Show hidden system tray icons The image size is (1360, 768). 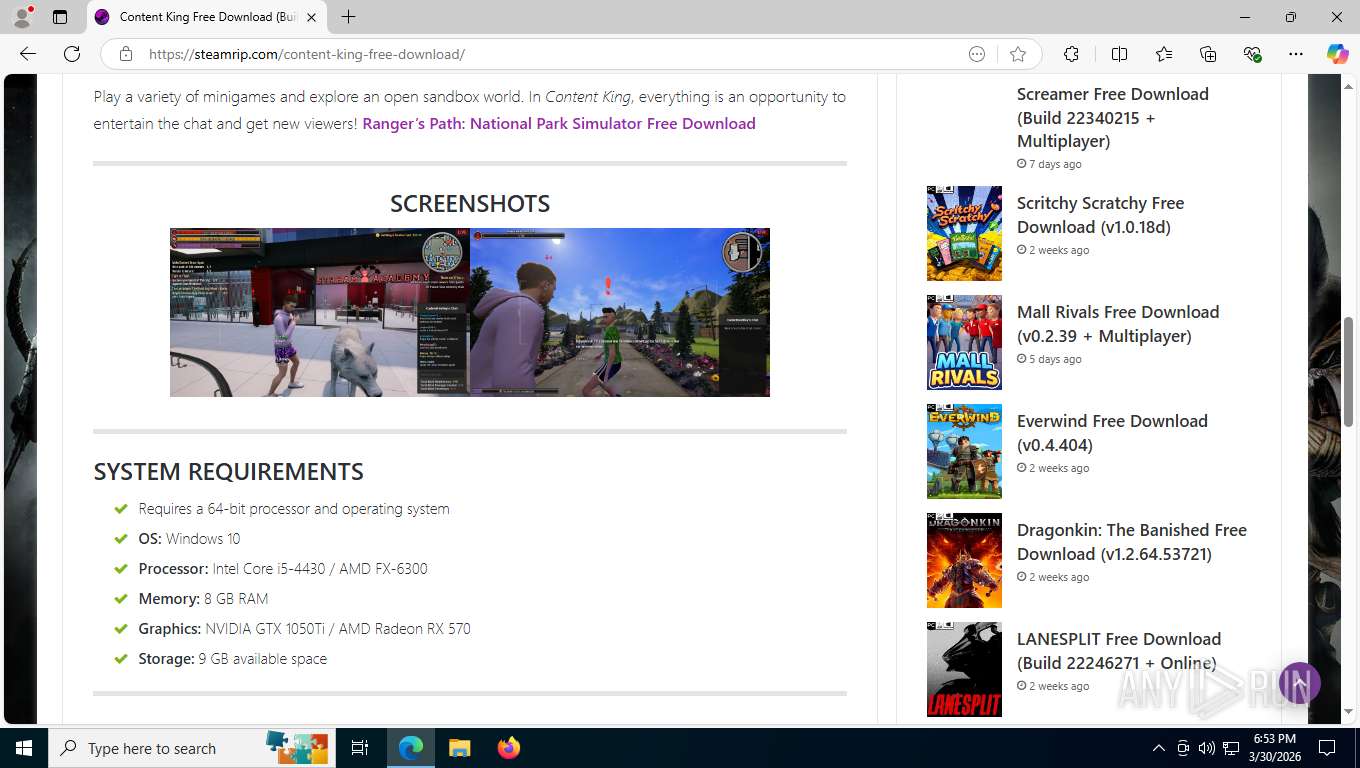pos(1159,748)
